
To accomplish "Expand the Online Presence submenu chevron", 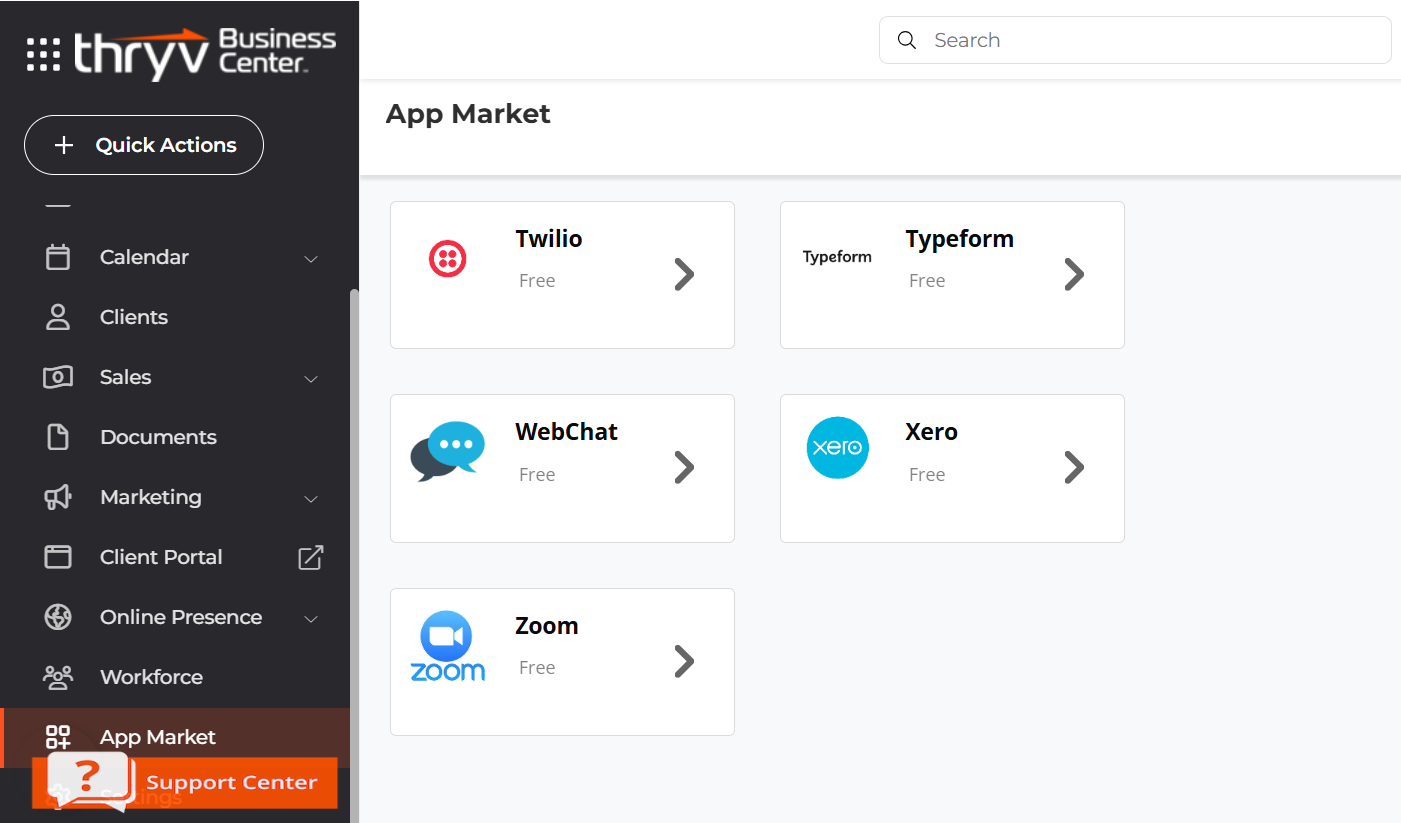I will [311, 618].
